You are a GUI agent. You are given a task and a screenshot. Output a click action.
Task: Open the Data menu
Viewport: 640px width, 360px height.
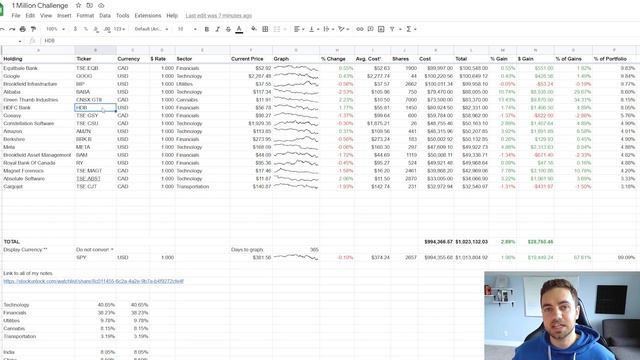click(x=105, y=16)
